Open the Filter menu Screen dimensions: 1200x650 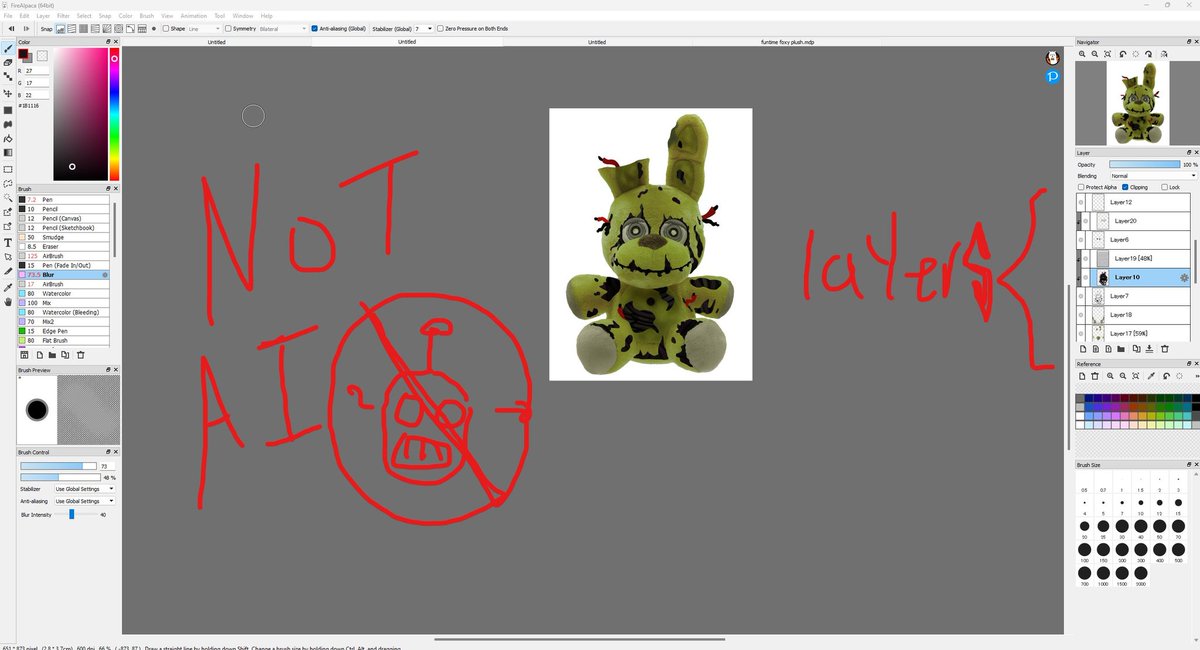click(62, 15)
